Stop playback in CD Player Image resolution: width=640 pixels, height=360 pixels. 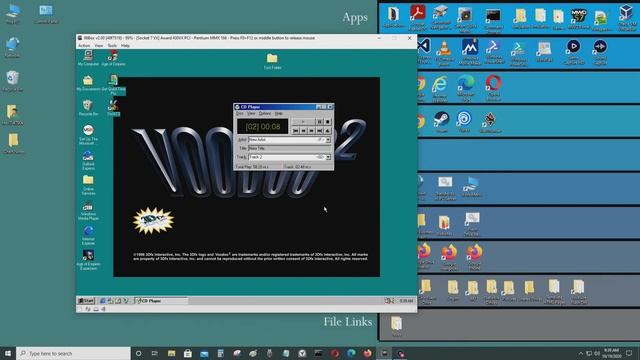coord(327,122)
